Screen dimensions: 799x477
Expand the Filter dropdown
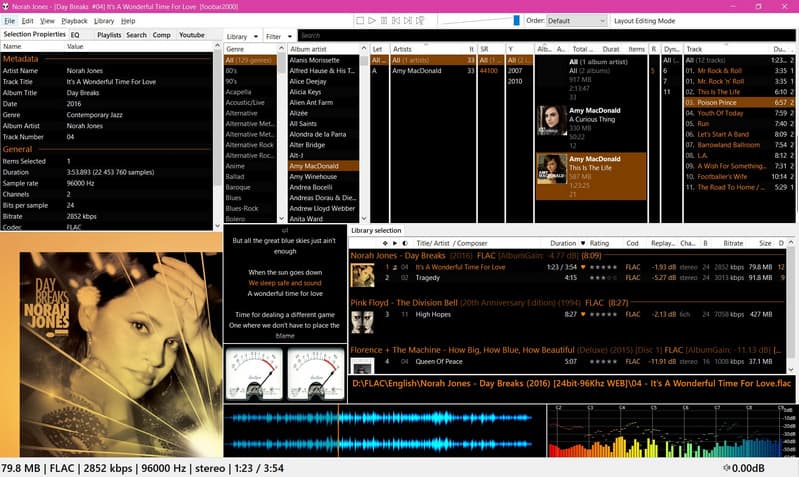tap(275, 36)
